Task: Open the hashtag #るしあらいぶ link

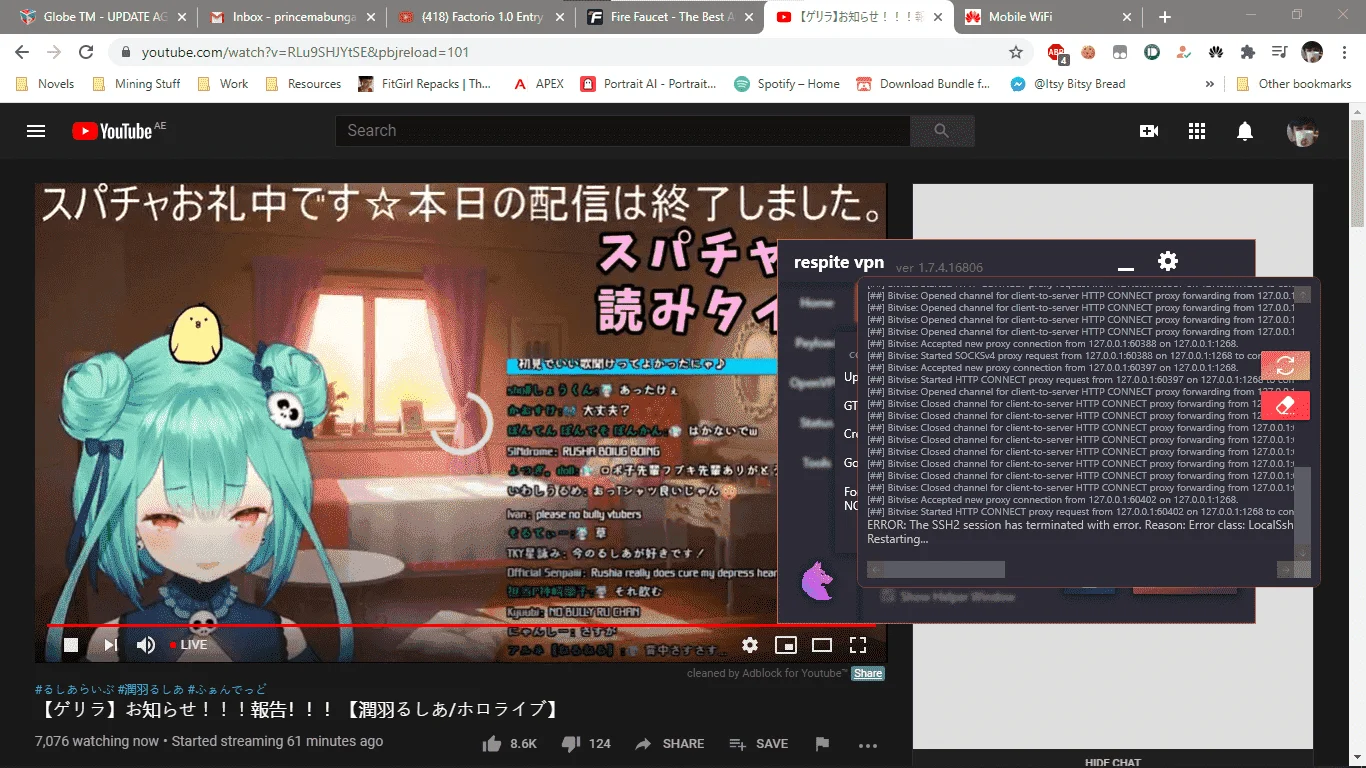Action: (x=74, y=689)
